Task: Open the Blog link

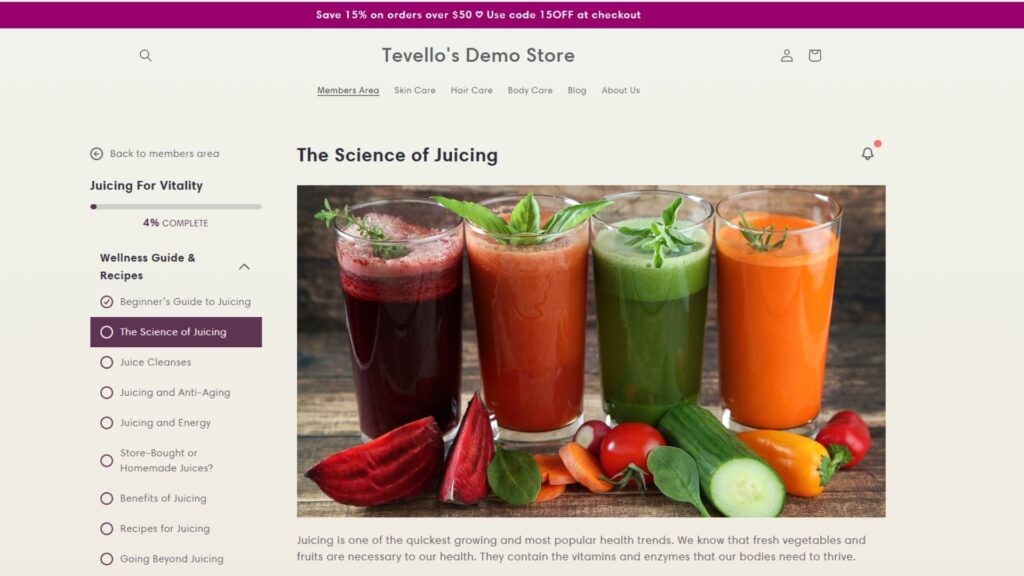Action: click(577, 90)
